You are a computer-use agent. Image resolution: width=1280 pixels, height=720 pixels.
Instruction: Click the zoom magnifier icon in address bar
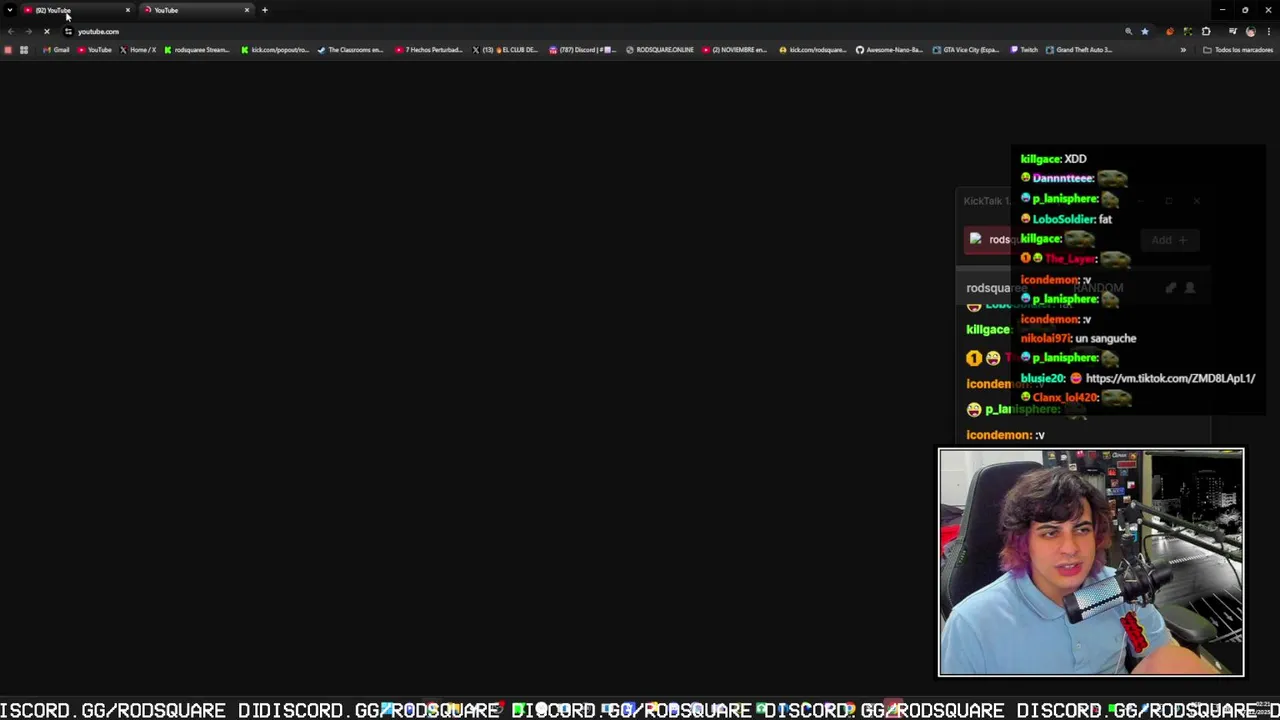point(1128,31)
